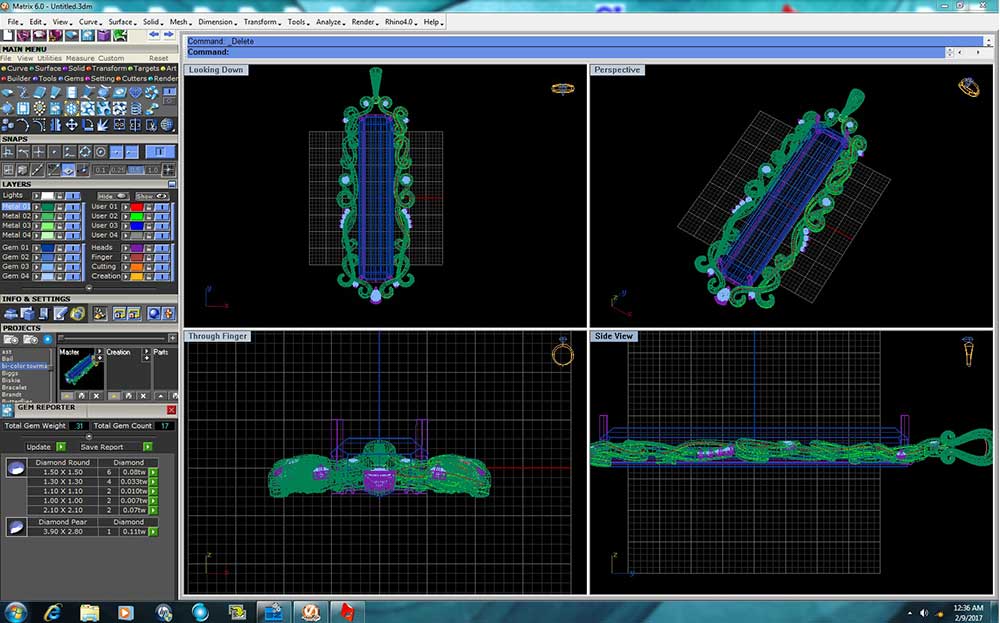Screen dimensions: 1000x623
Task: Click the orange color swatch of Cutting layer
Action: (x=136, y=267)
